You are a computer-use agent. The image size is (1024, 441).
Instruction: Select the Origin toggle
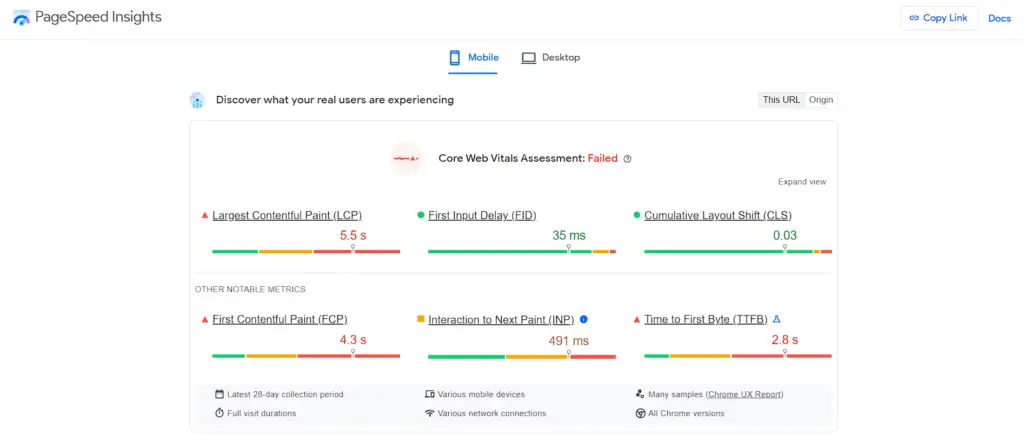click(821, 100)
